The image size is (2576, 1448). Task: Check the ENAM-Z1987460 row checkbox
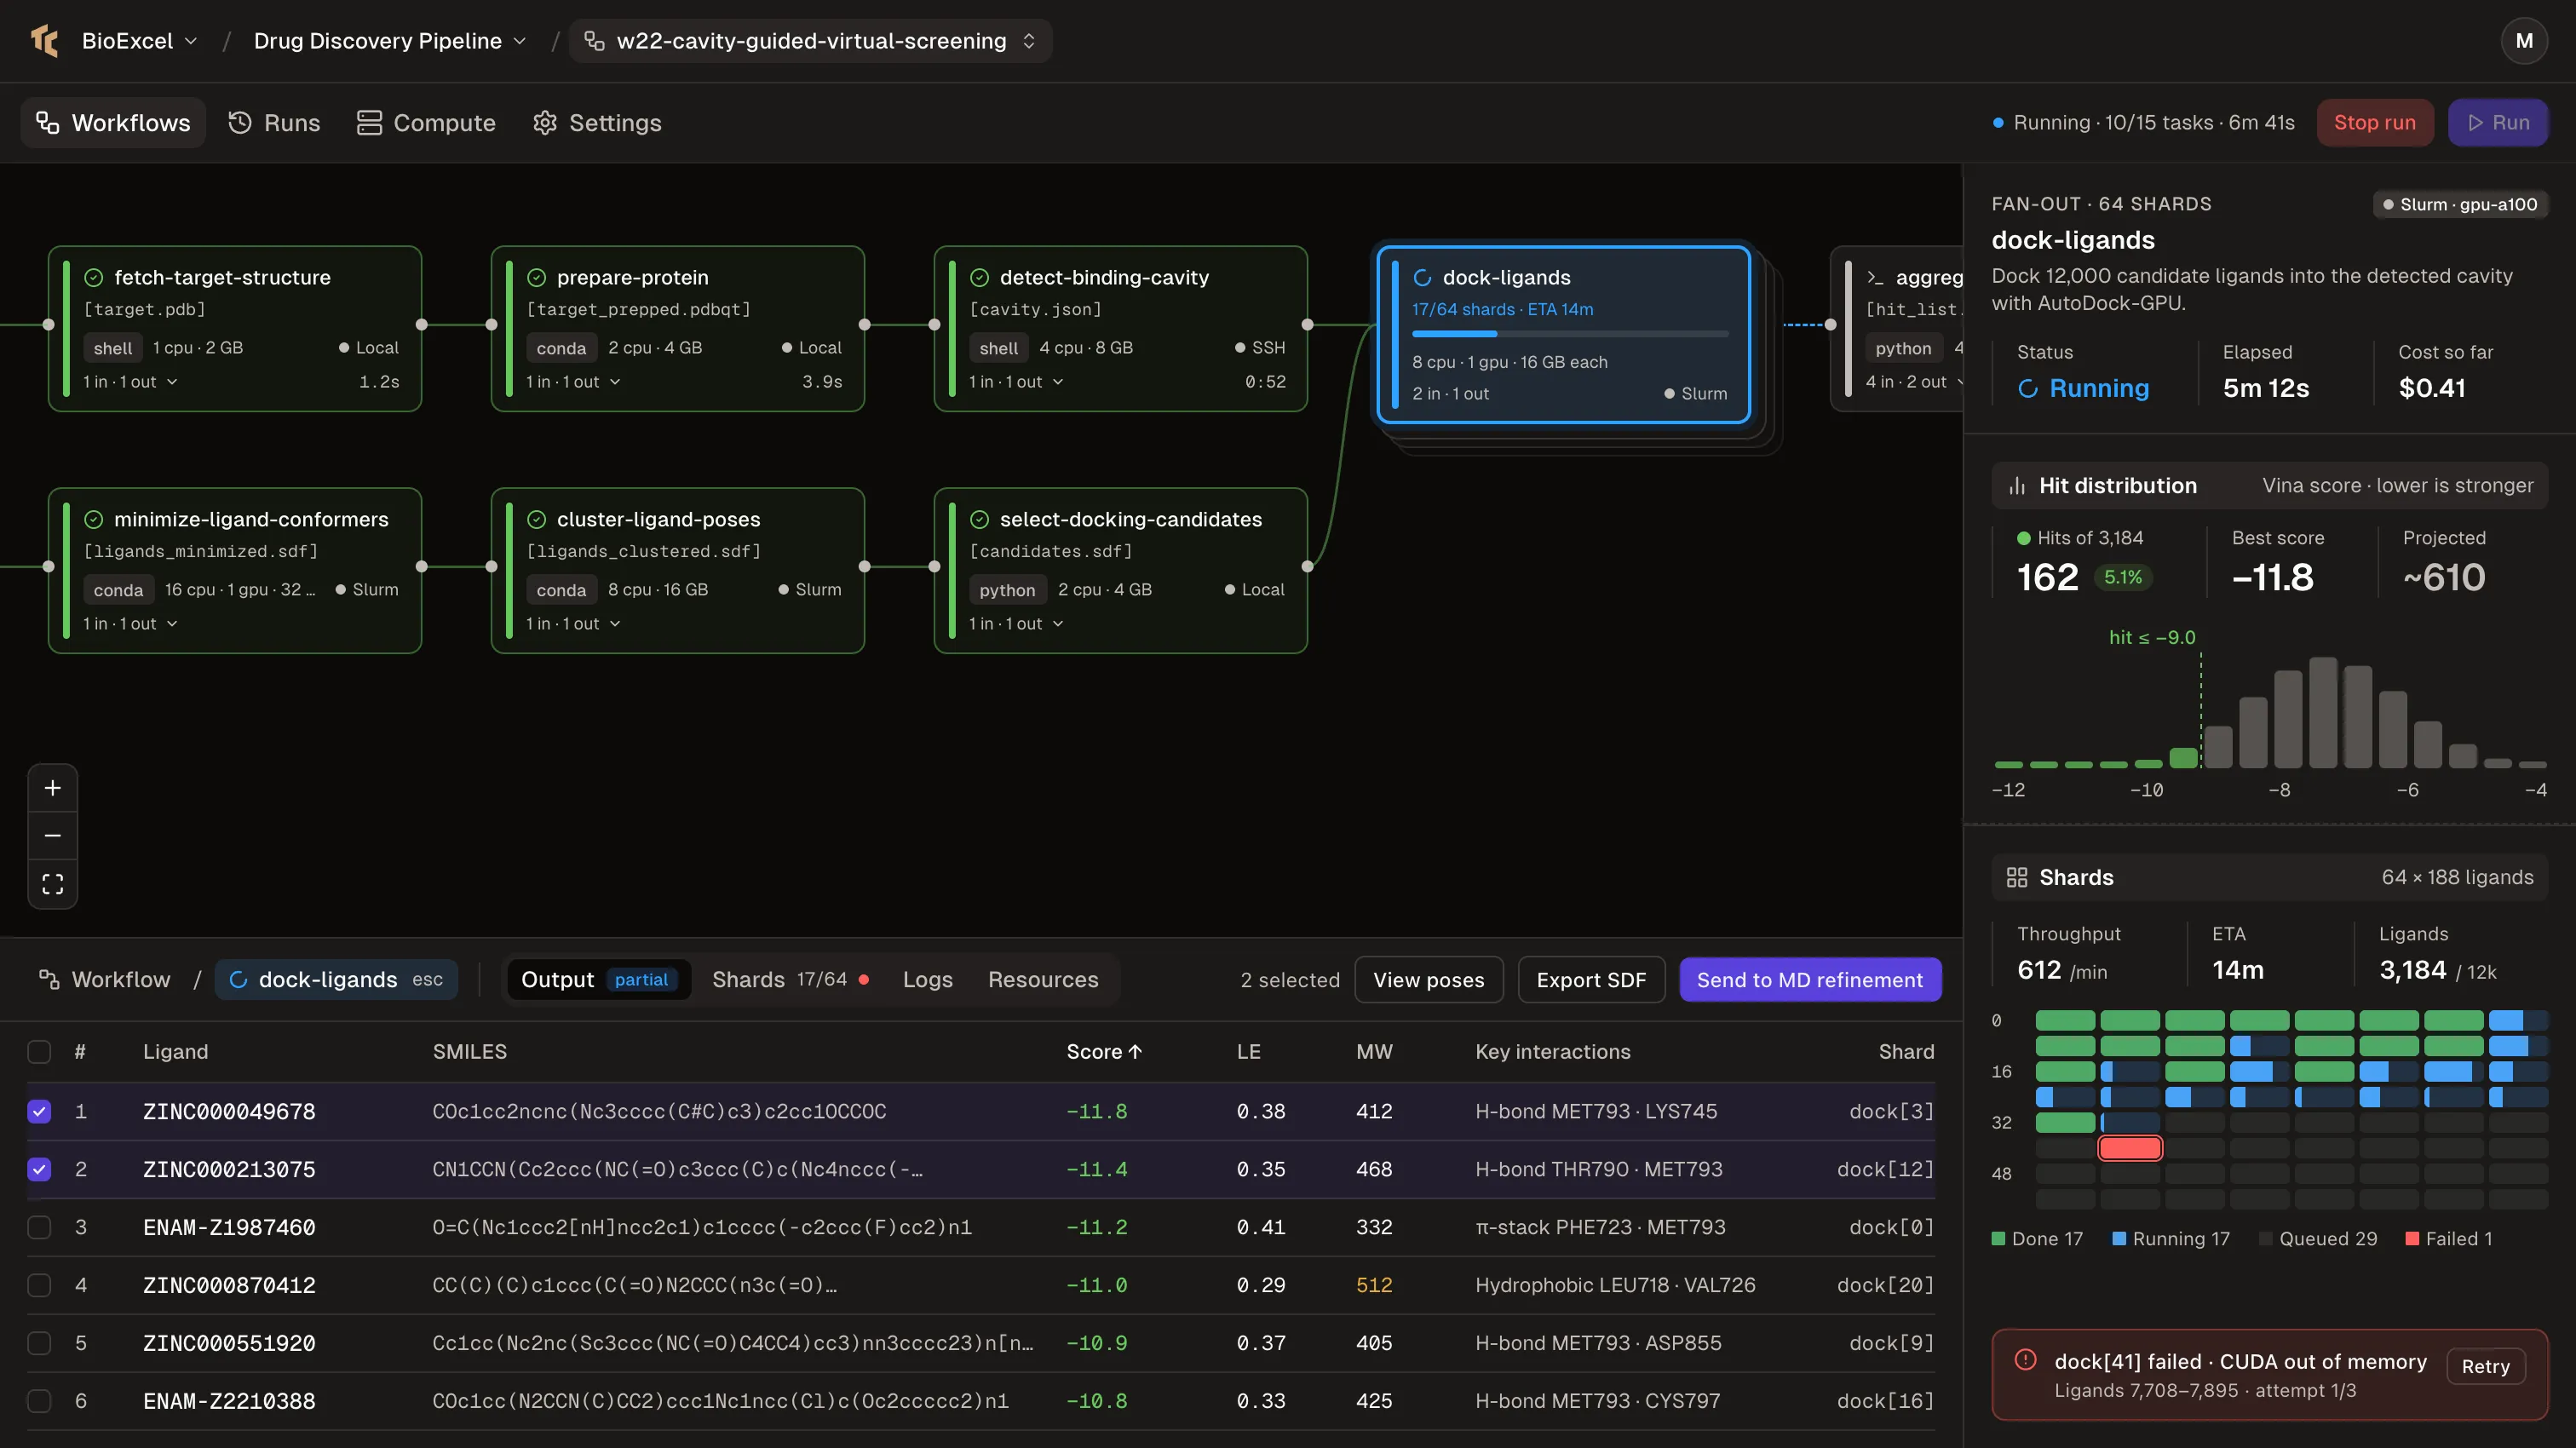point(39,1228)
